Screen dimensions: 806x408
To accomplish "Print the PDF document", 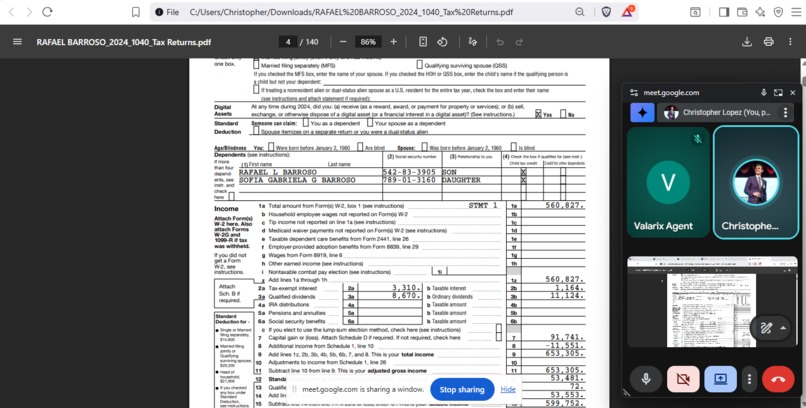I will pyautogui.click(x=768, y=42).
